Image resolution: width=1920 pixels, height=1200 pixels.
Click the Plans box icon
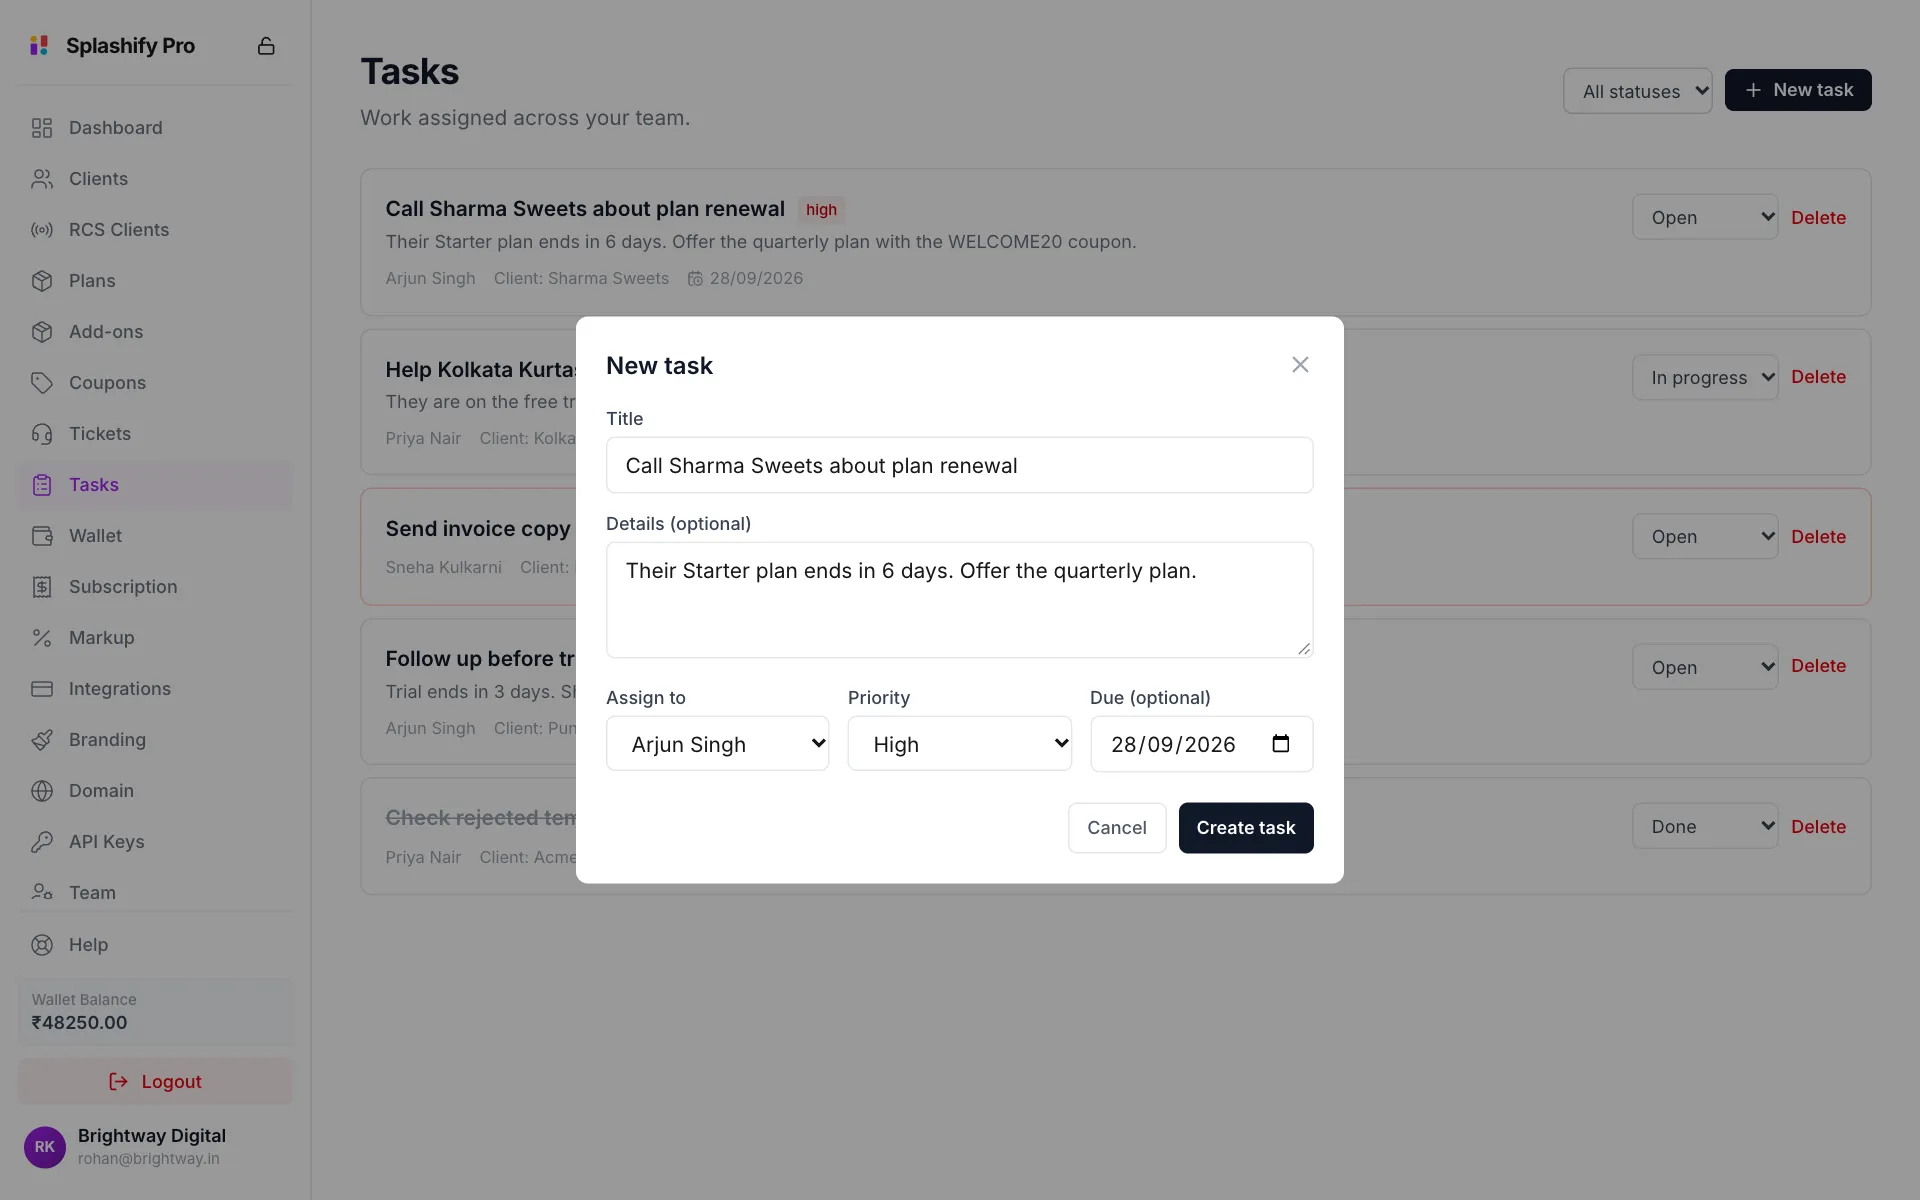click(42, 281)
